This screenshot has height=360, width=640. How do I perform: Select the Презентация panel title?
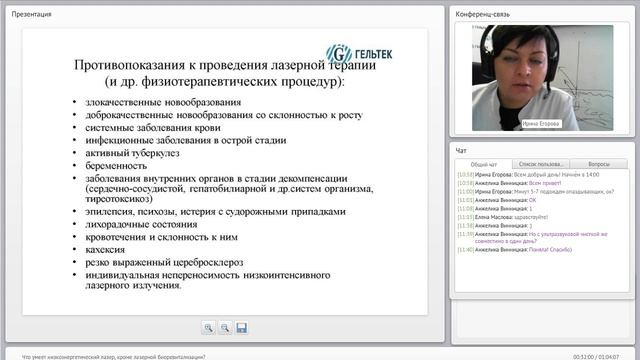pos(31,14)
